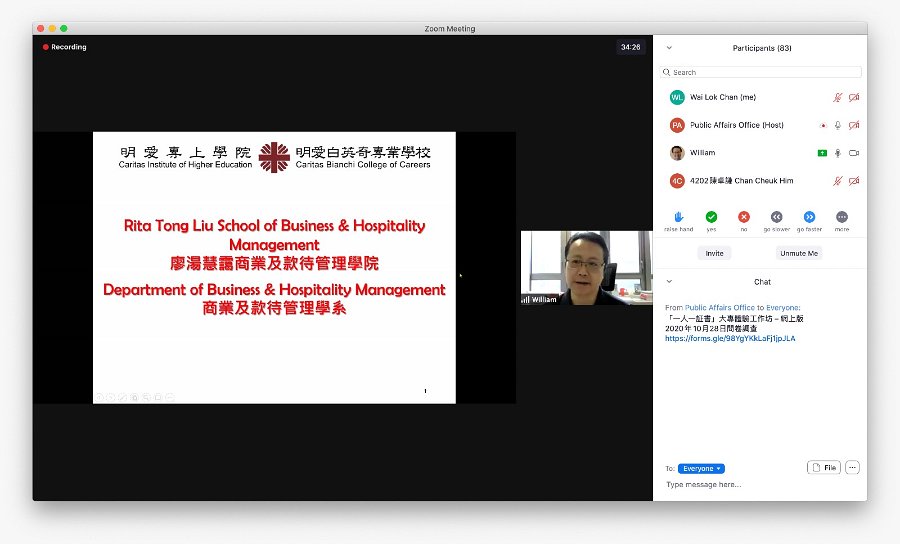Screen dimensions: 900x544
Task: Open the Everyone recipient dropdown
Action: pos(701,469)
